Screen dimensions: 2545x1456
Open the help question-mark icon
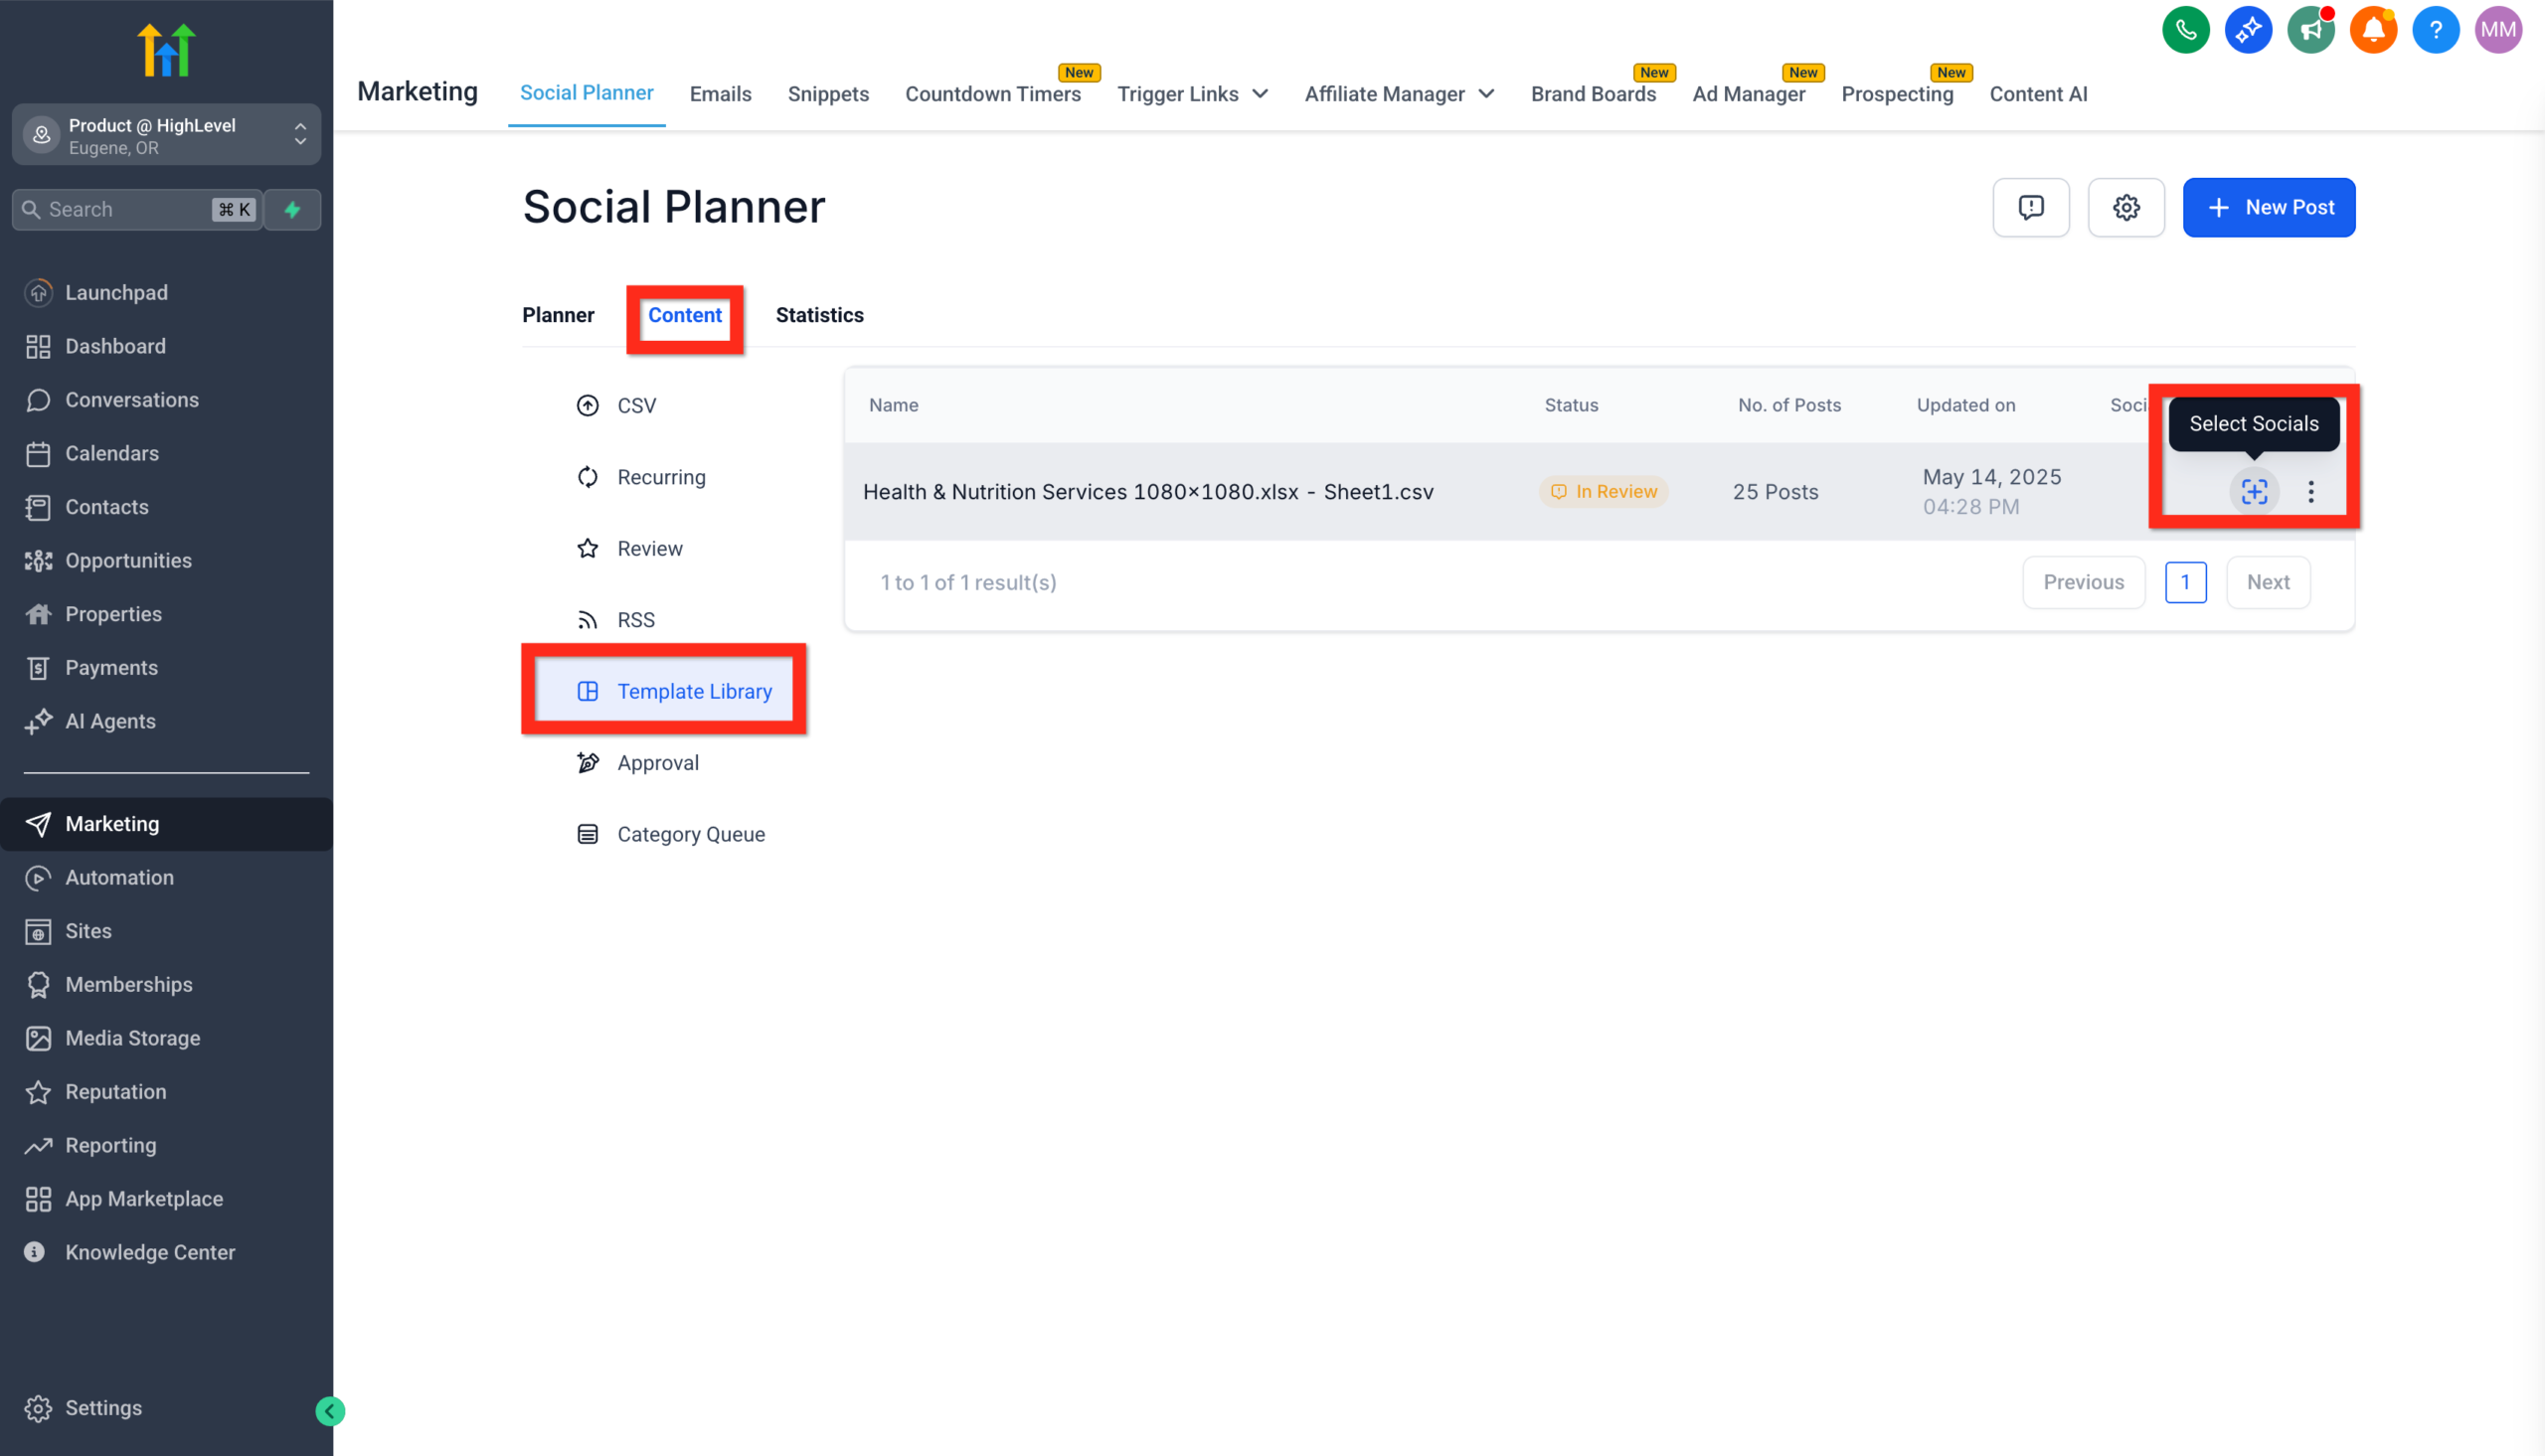[2436, 30]
